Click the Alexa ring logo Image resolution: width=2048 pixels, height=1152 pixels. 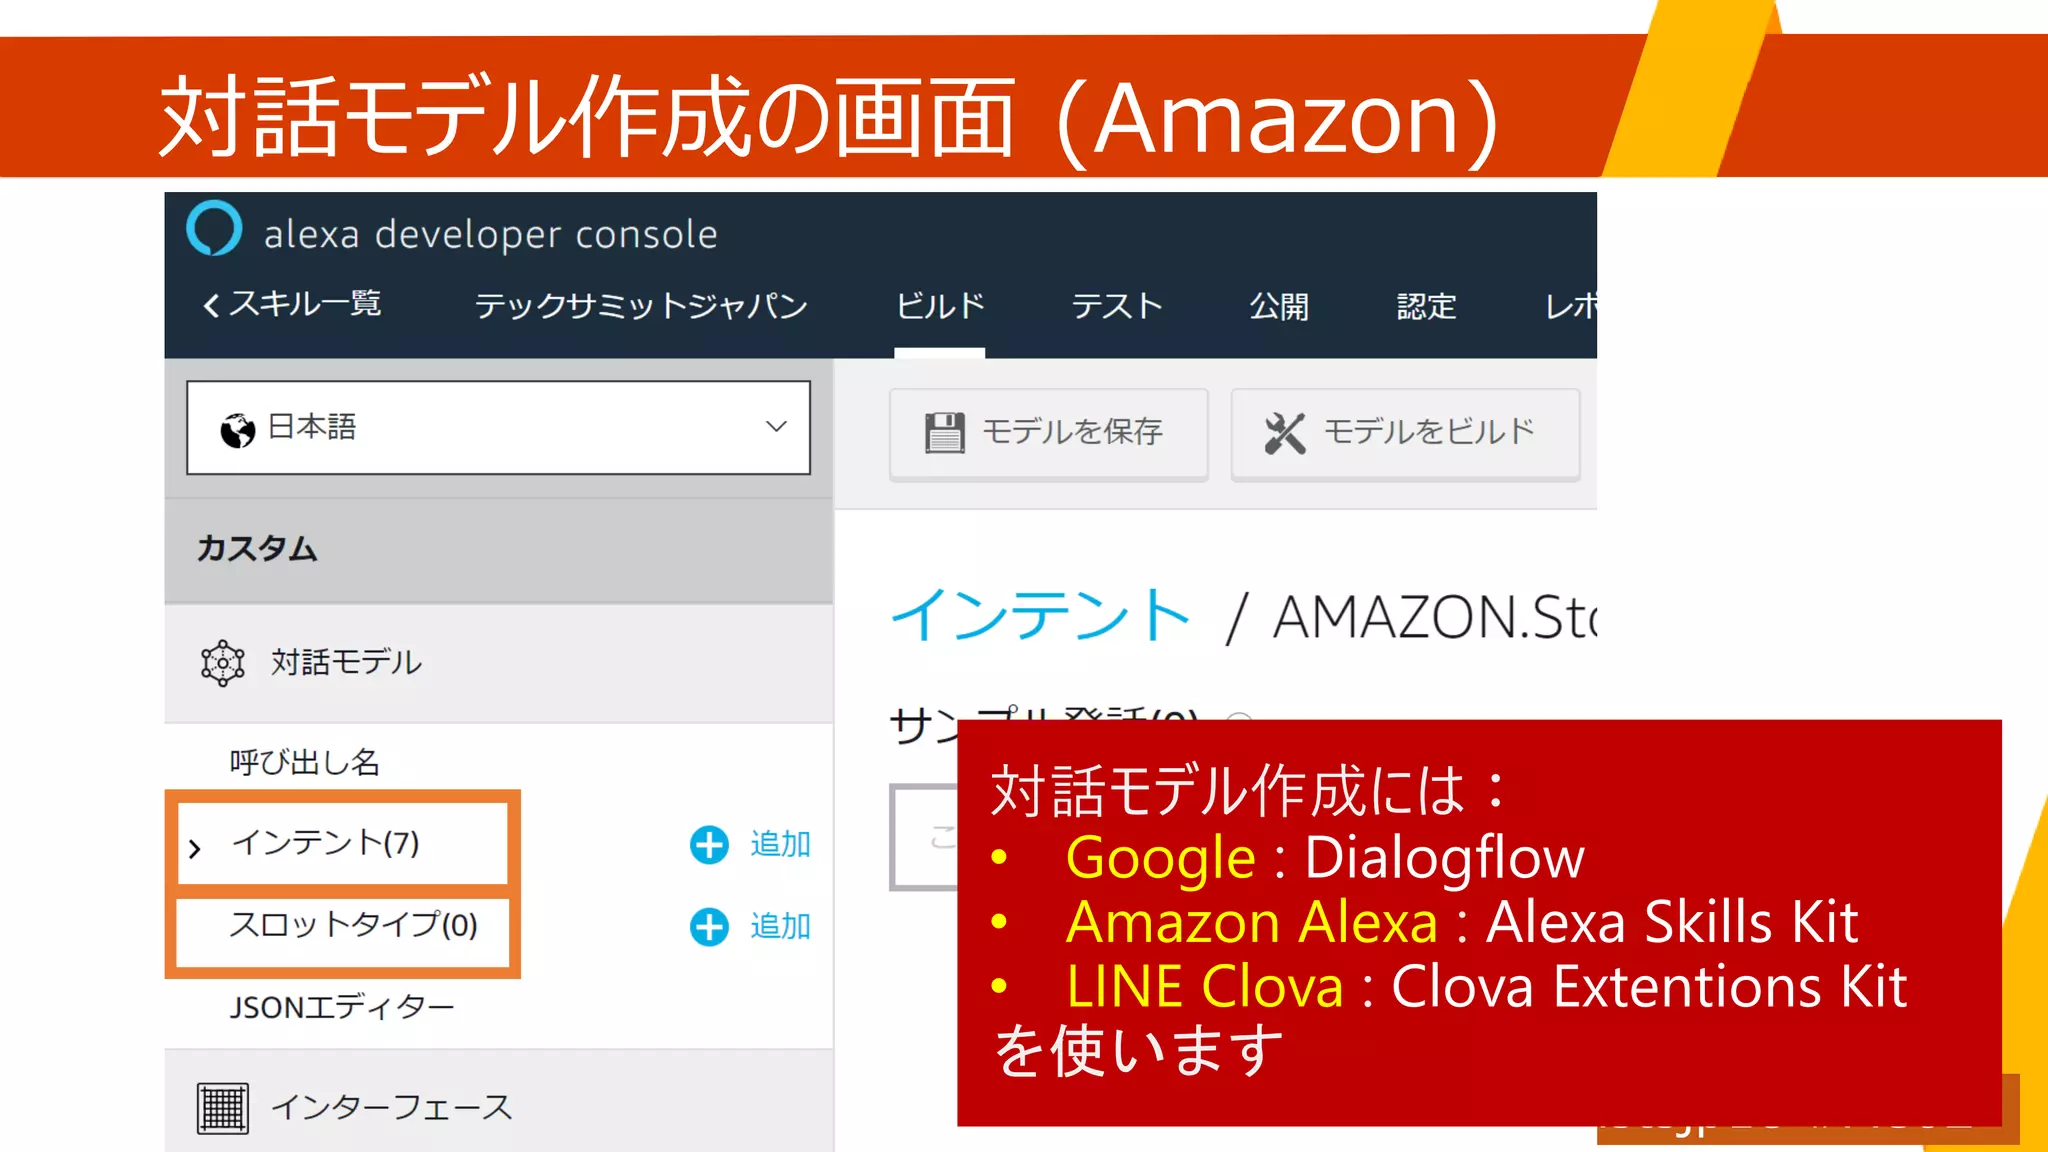[214, 229]
